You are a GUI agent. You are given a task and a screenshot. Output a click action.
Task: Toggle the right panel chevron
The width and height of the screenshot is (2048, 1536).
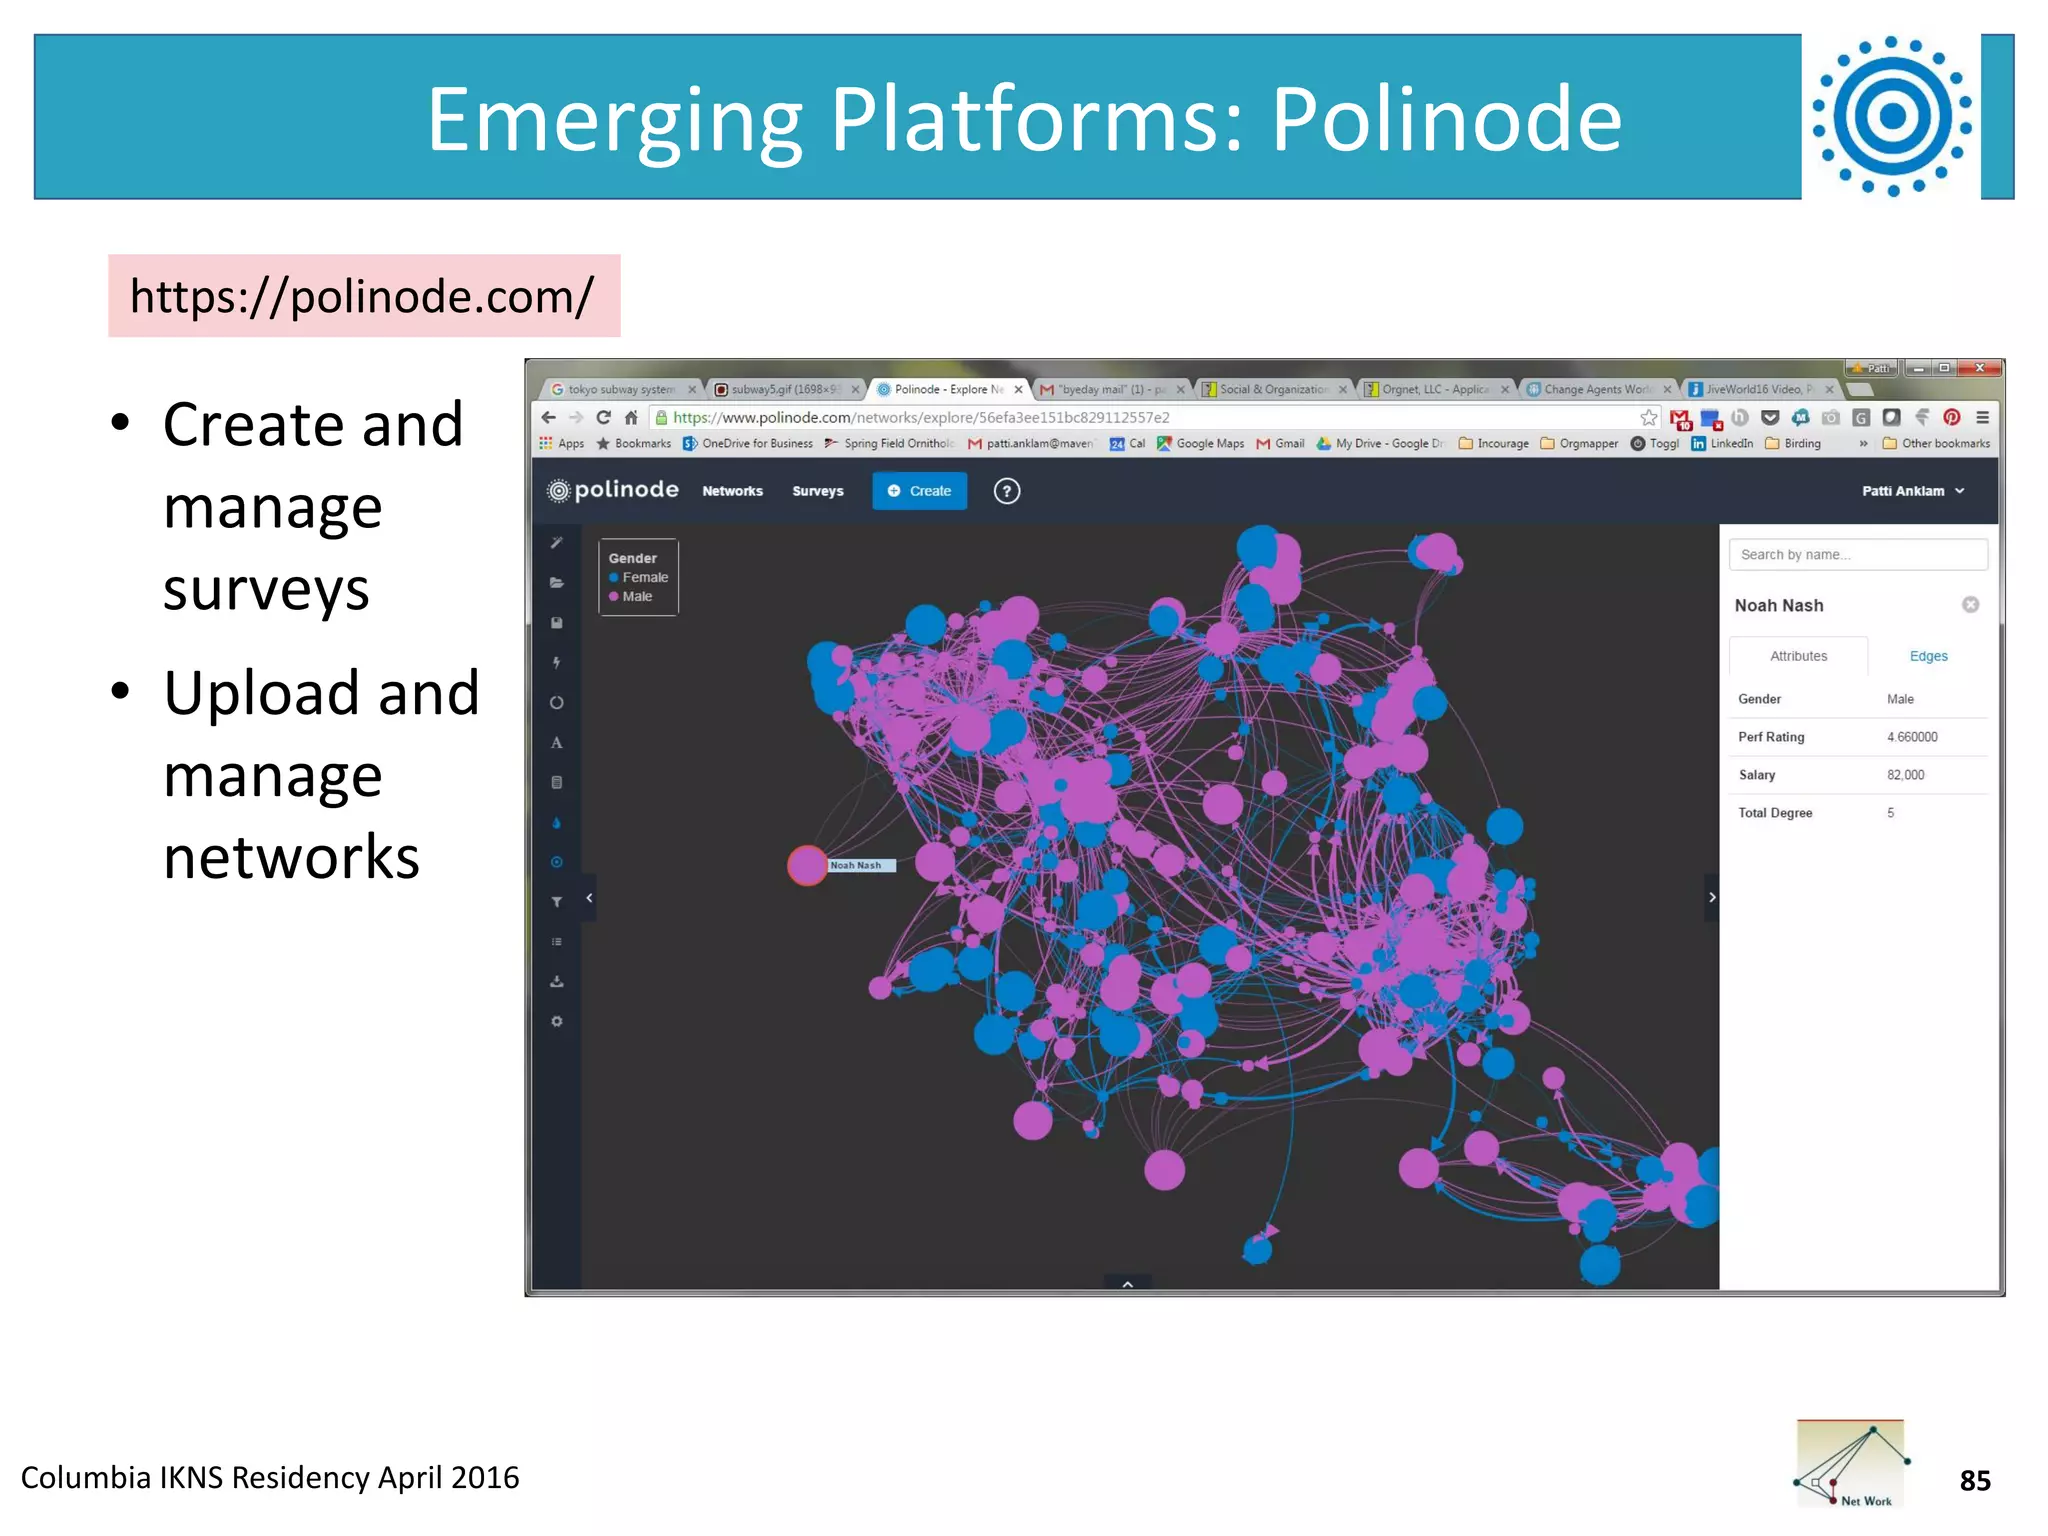point(1712,898)
